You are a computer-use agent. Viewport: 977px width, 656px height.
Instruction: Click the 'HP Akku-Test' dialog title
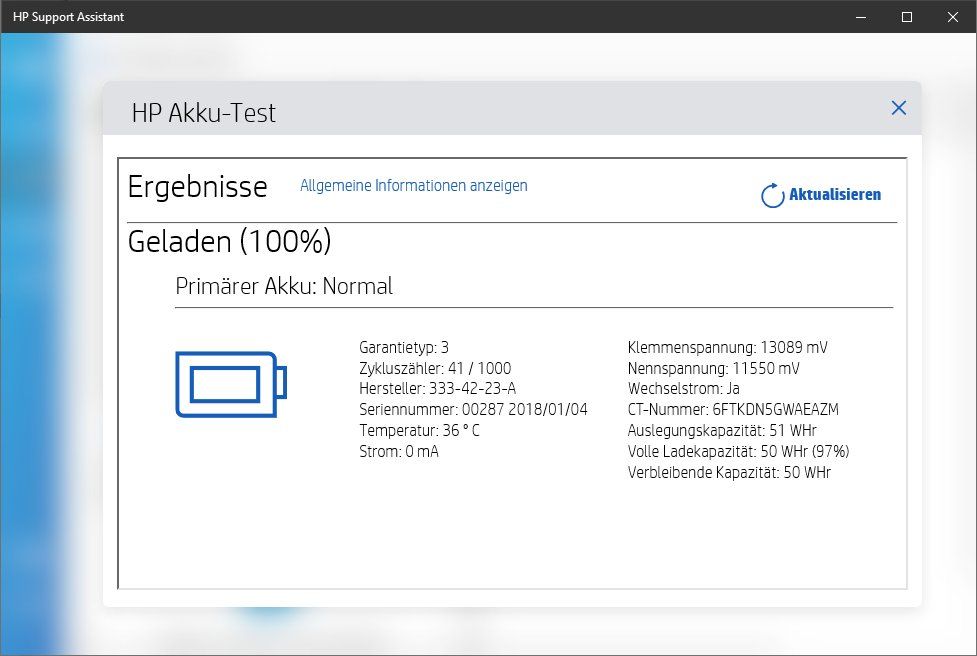point(204,113)
